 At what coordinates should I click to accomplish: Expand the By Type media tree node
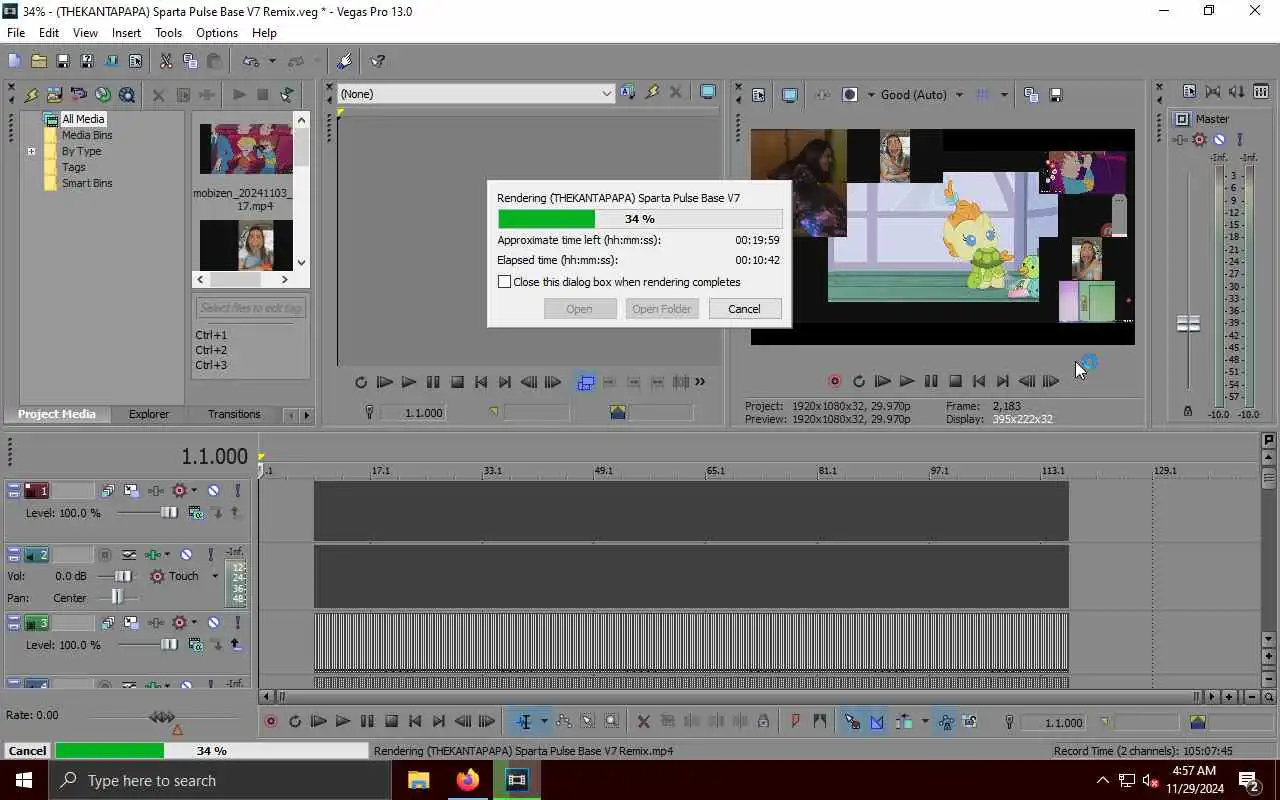click(31, 152)
